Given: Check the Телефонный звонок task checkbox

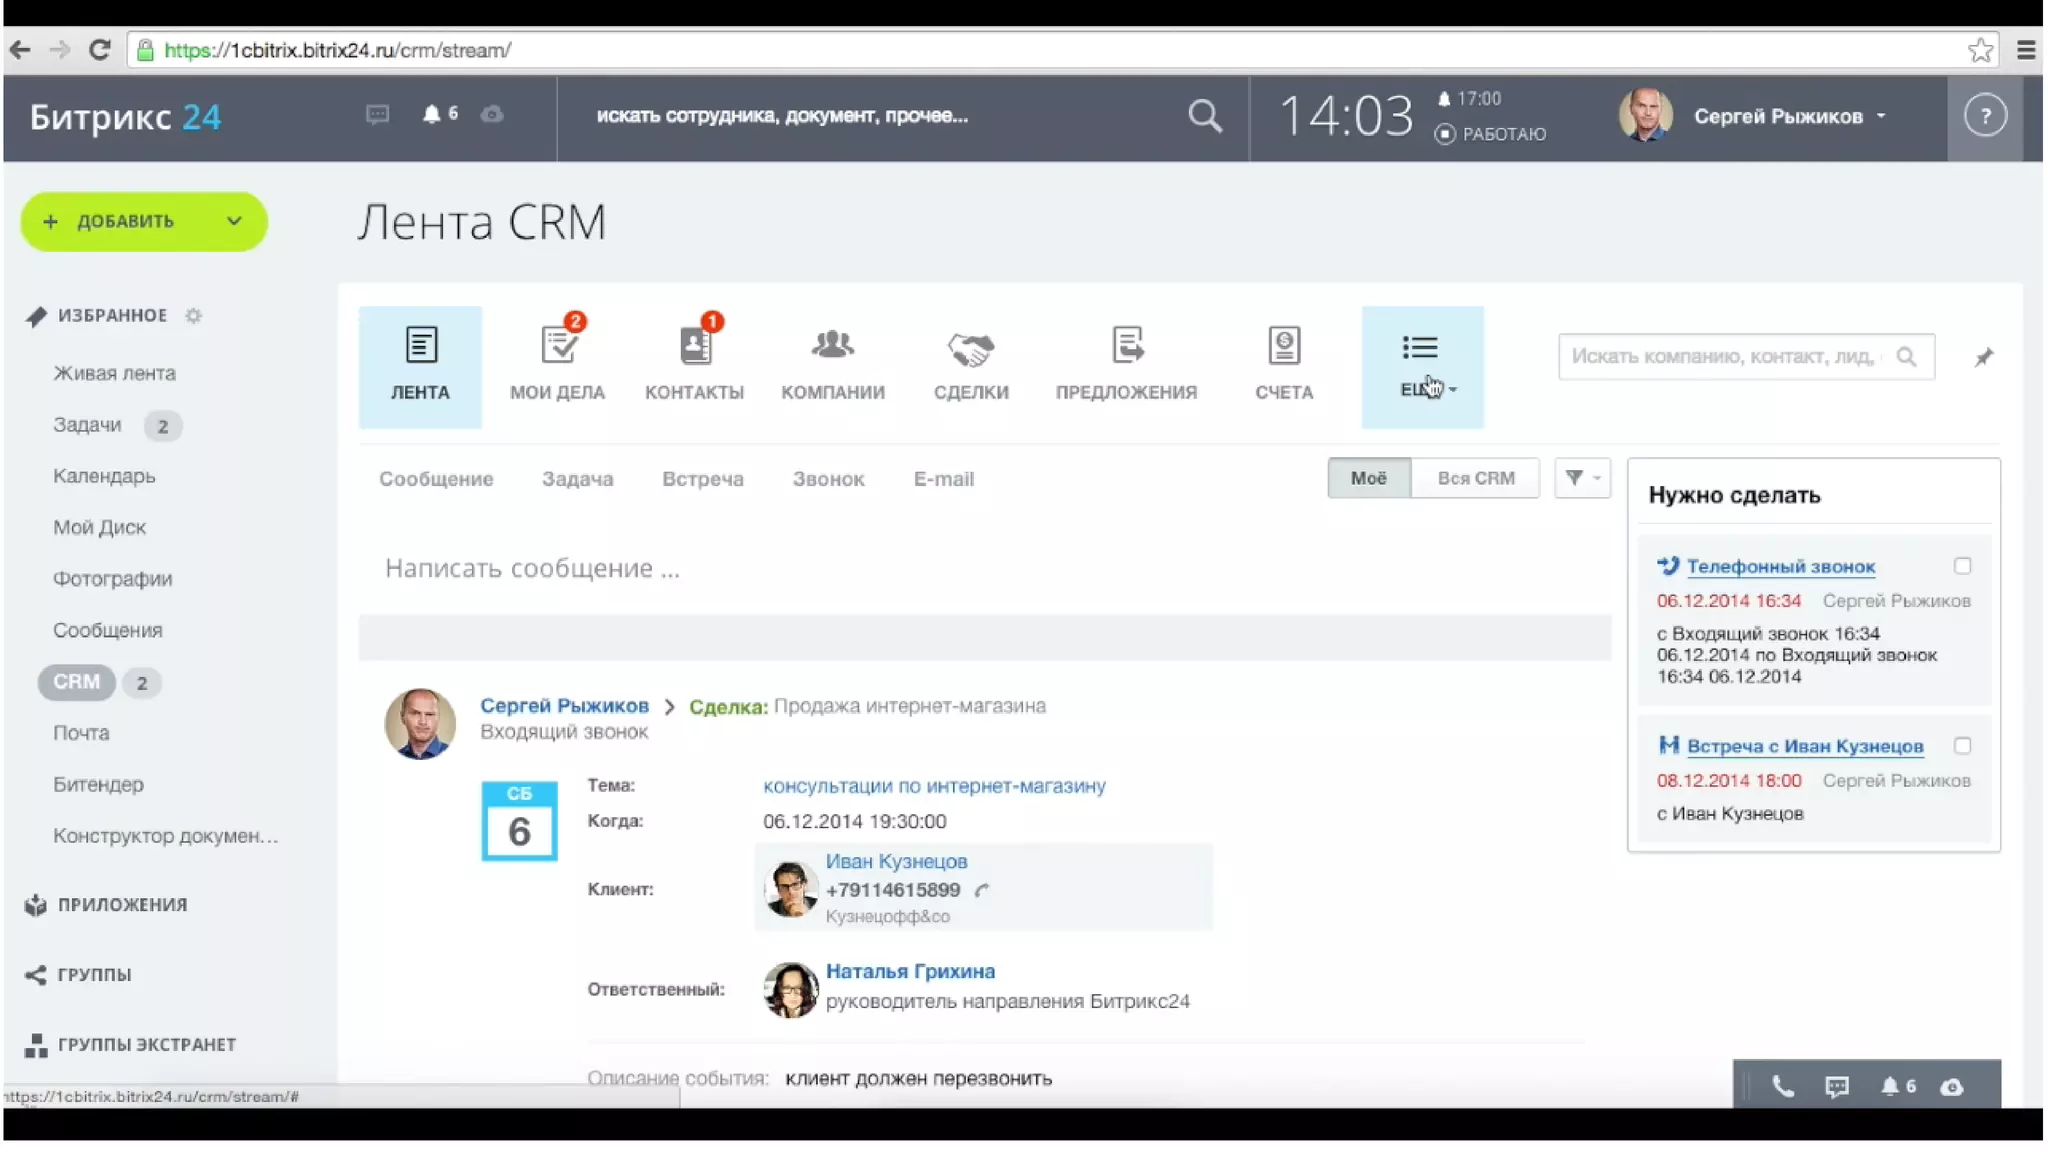Looking at the screenshot, I should click(x=1962, y=566).
